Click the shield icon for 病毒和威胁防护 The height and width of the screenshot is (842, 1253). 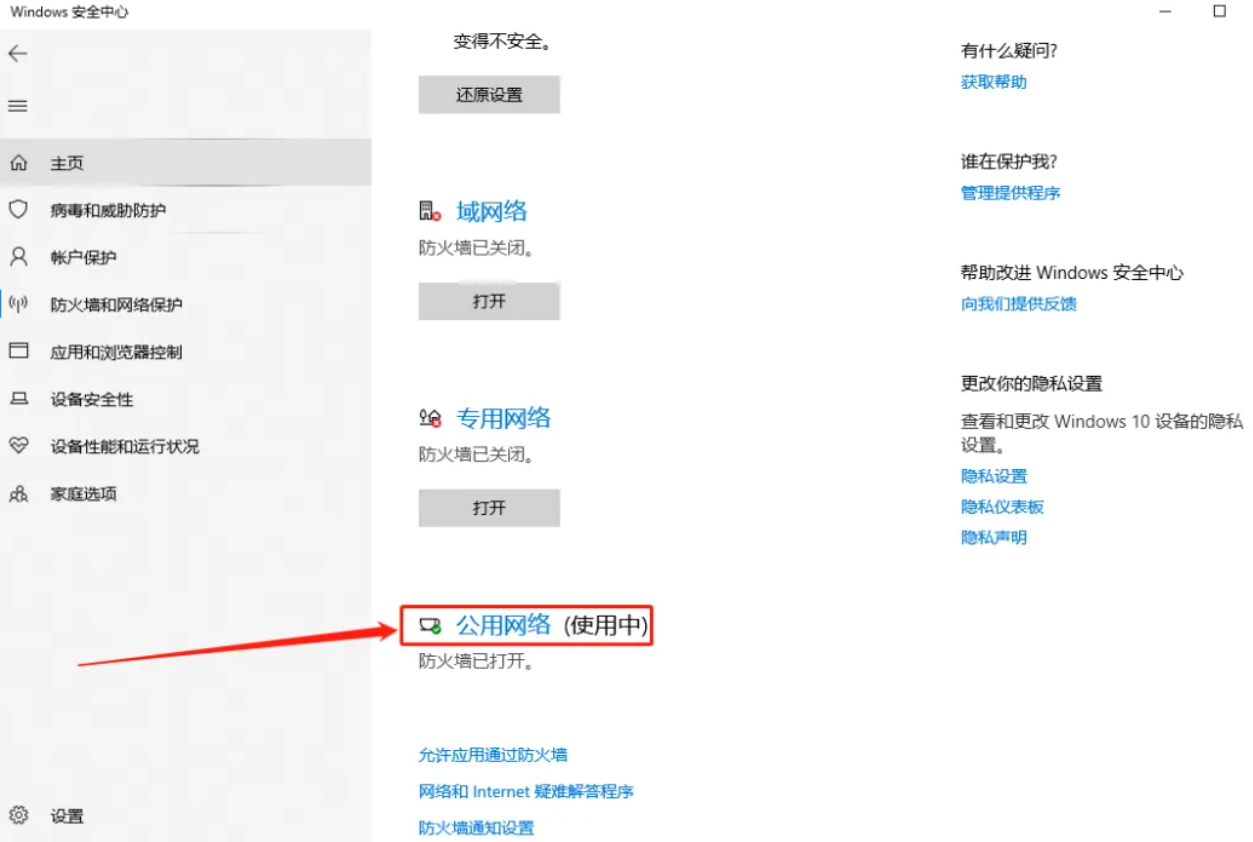pos(18,210)
